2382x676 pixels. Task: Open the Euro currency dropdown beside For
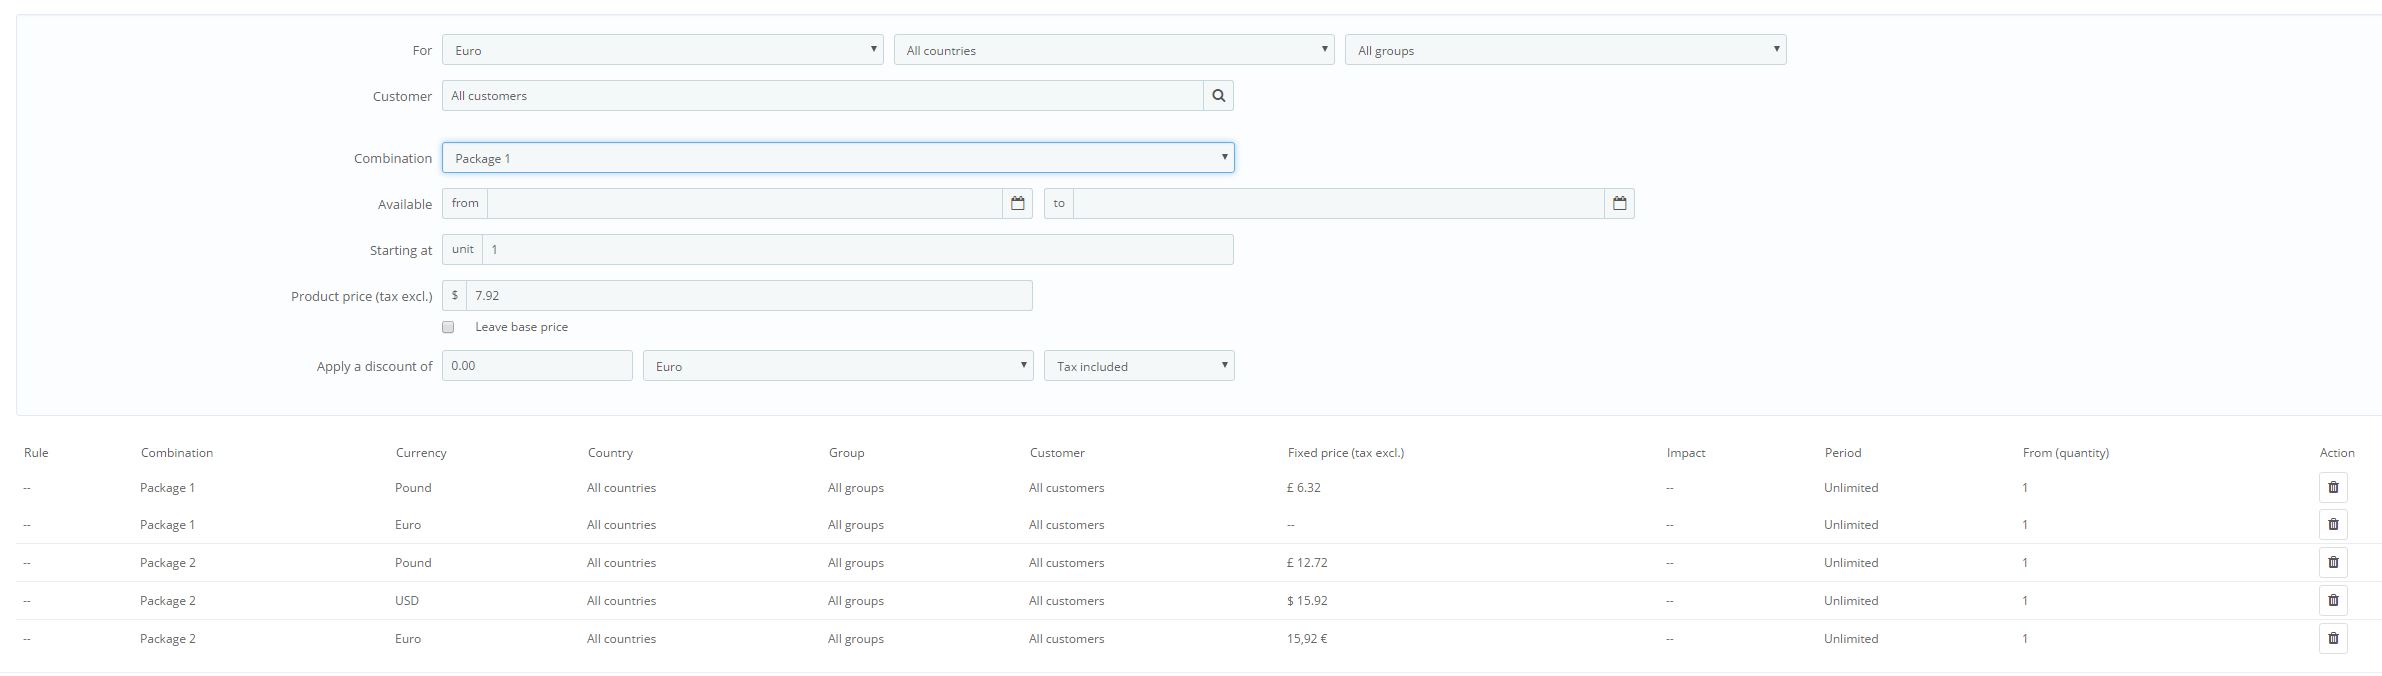663,50
